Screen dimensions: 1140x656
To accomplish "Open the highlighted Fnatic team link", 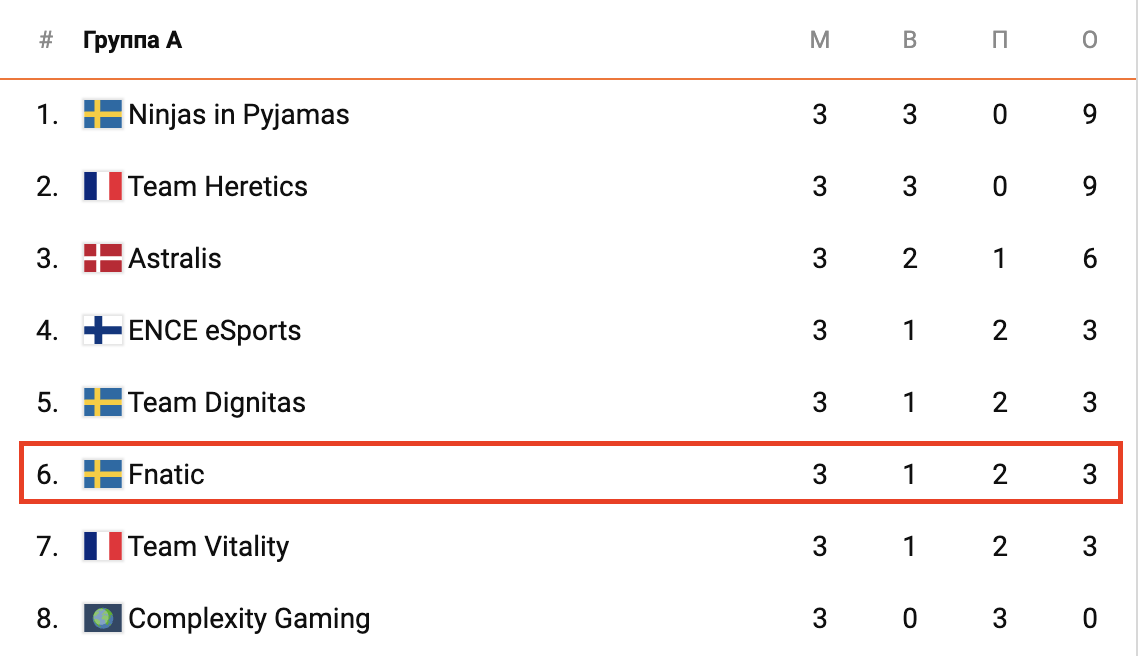I will pyautogui.click(x=167, y=474).
